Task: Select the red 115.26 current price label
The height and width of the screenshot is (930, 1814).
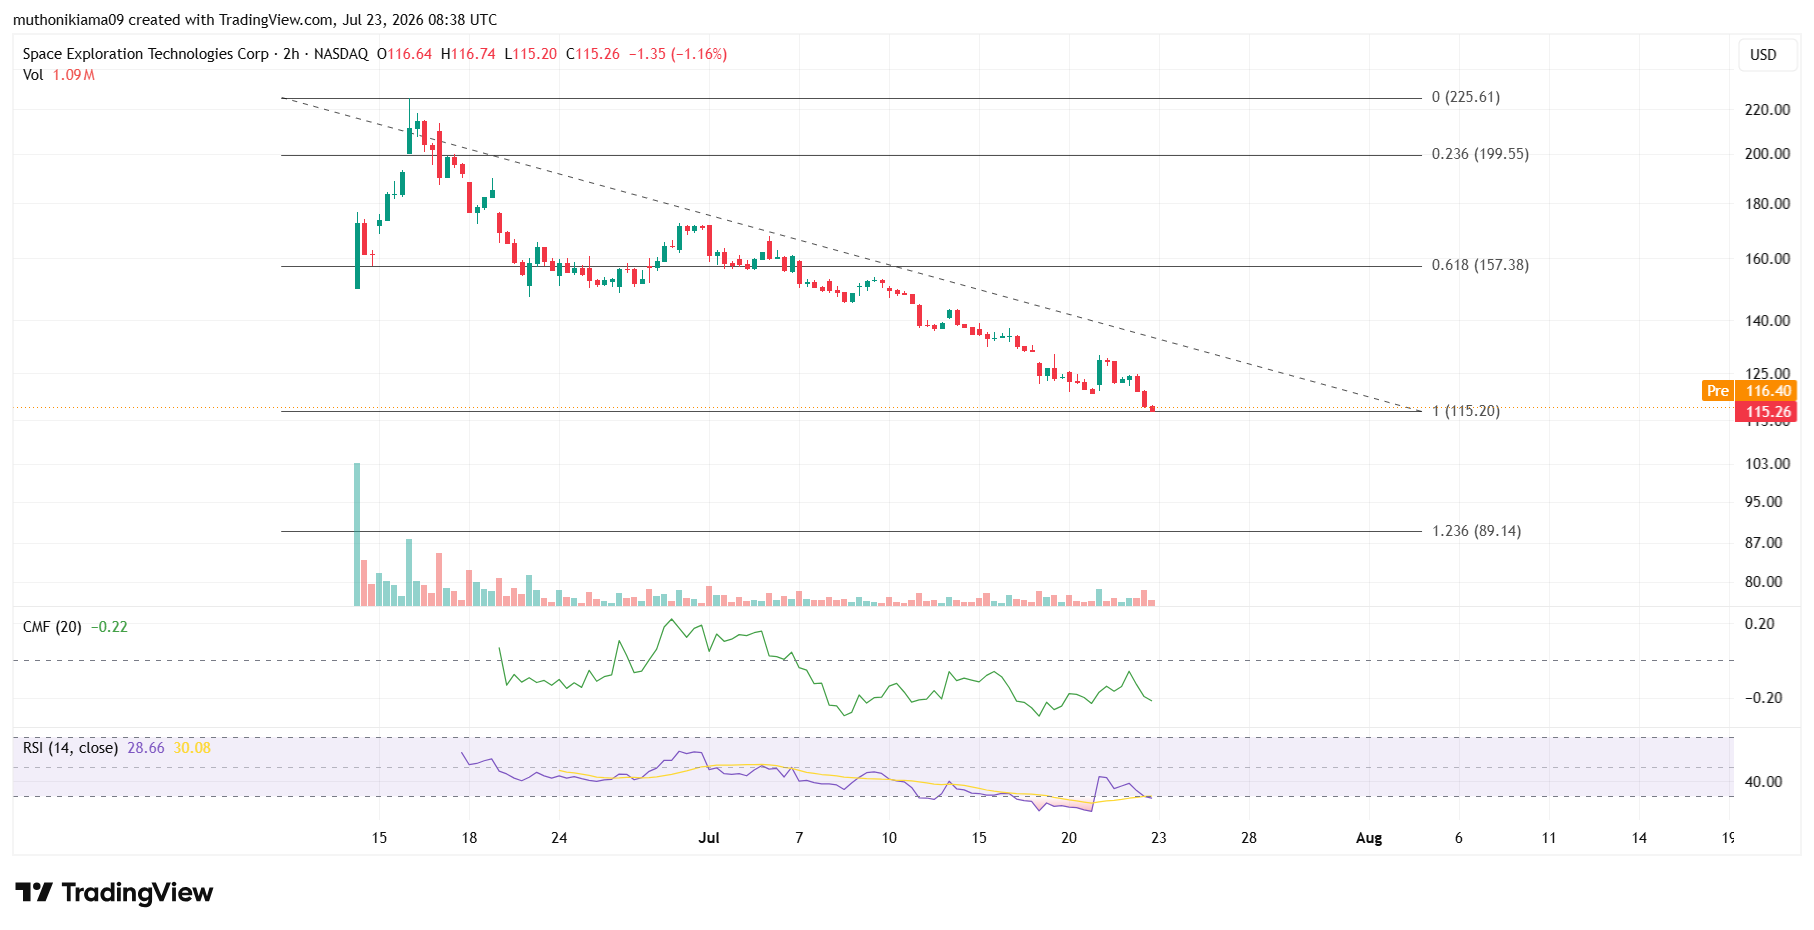Action: 1767,412
